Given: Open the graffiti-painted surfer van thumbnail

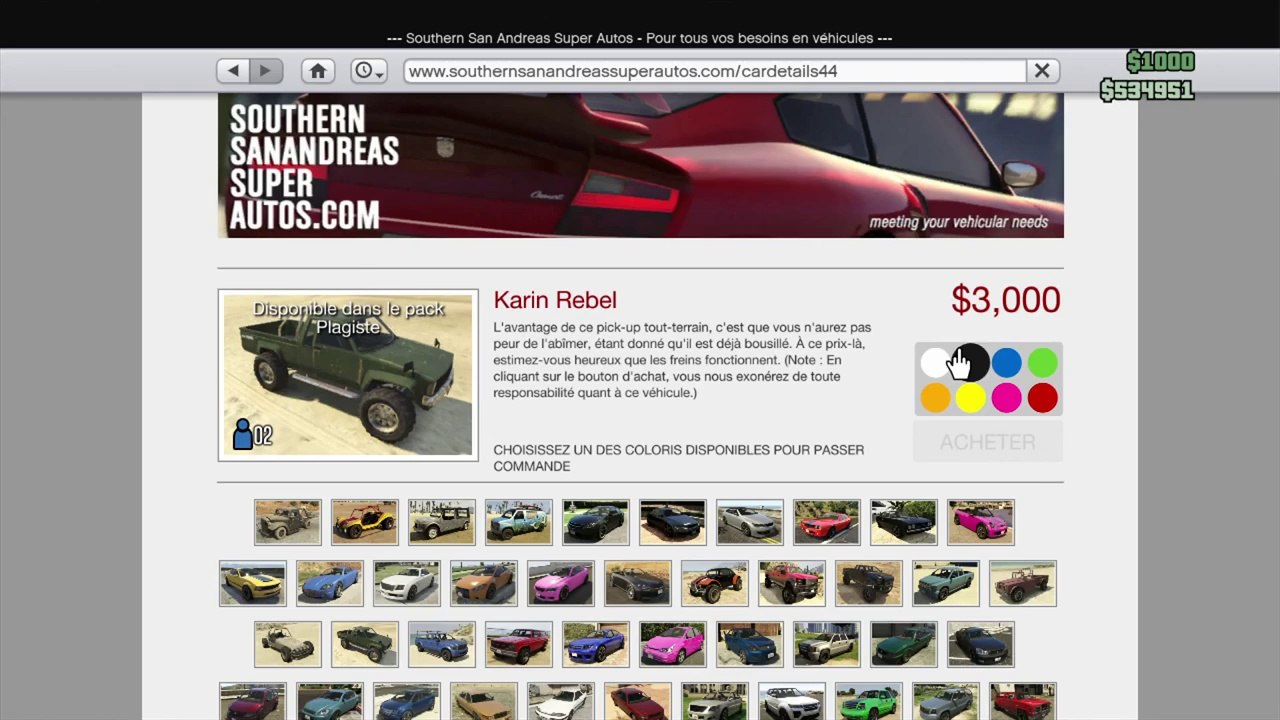Looking at the screenshot, I should coord(519,522).
